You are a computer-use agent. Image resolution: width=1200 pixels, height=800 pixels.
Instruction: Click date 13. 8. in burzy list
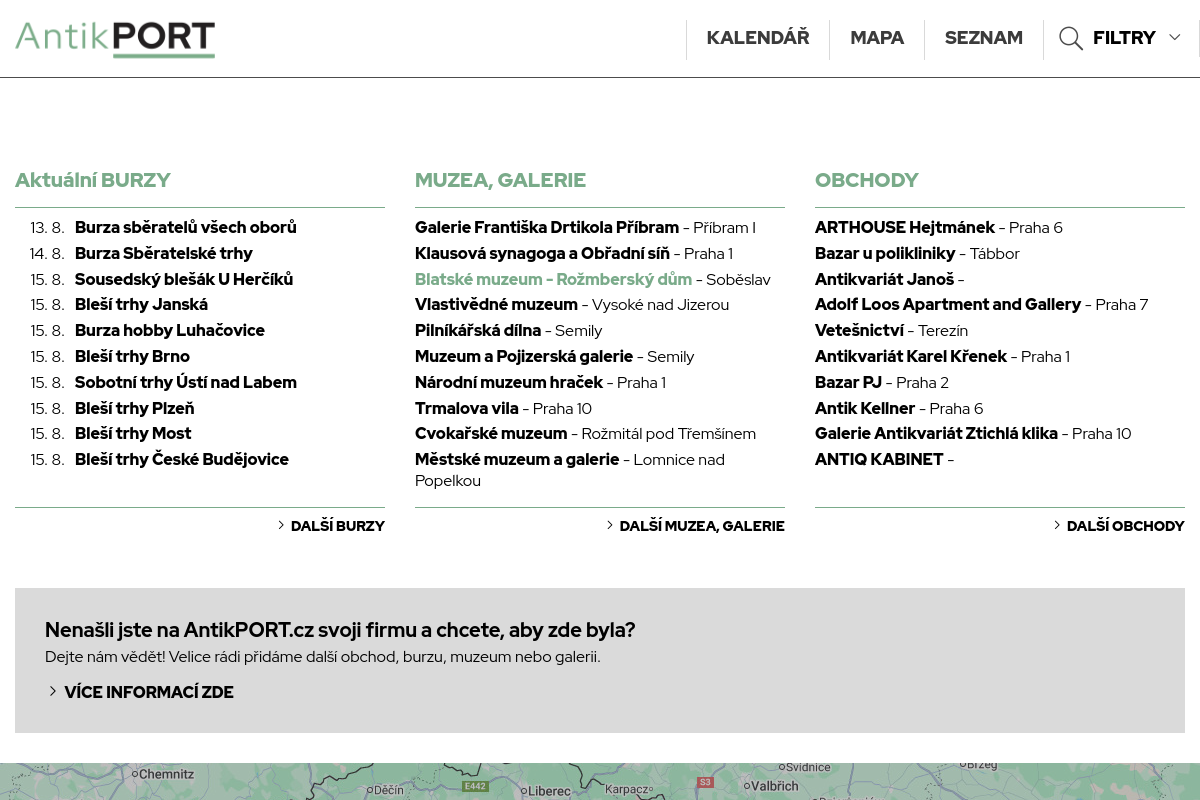point(47,227)
